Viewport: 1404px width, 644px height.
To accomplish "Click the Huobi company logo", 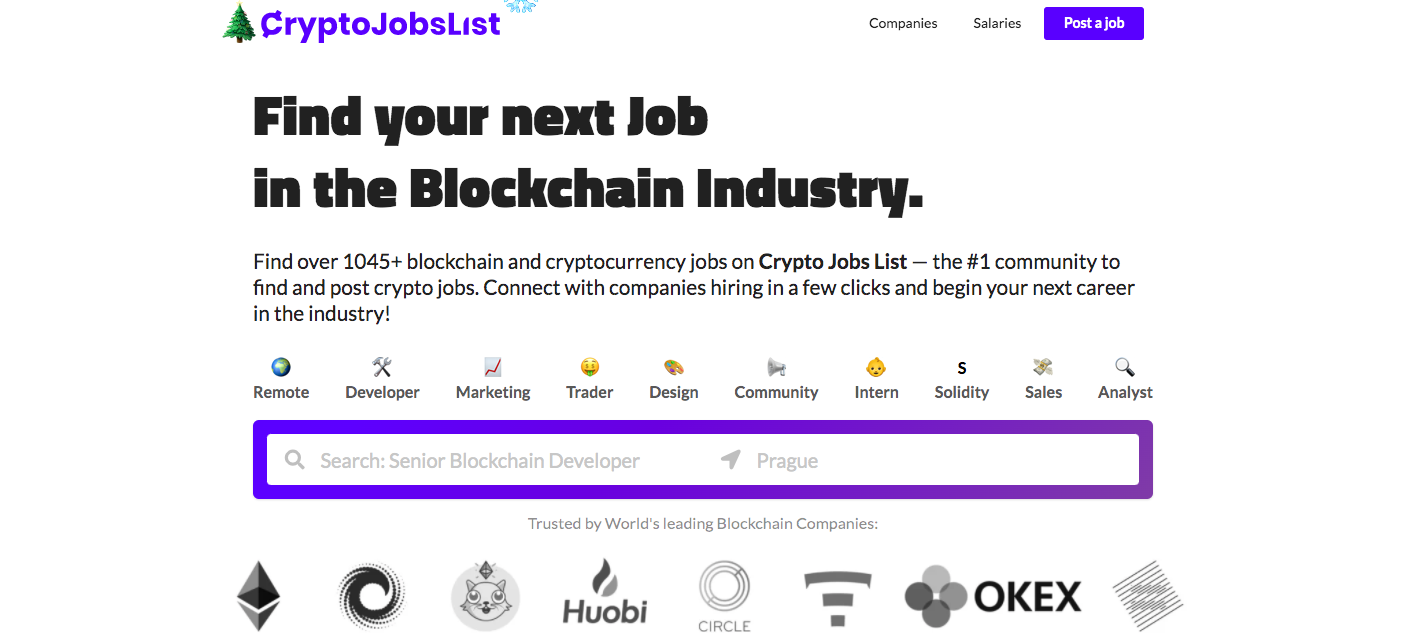I will [605, 592].
